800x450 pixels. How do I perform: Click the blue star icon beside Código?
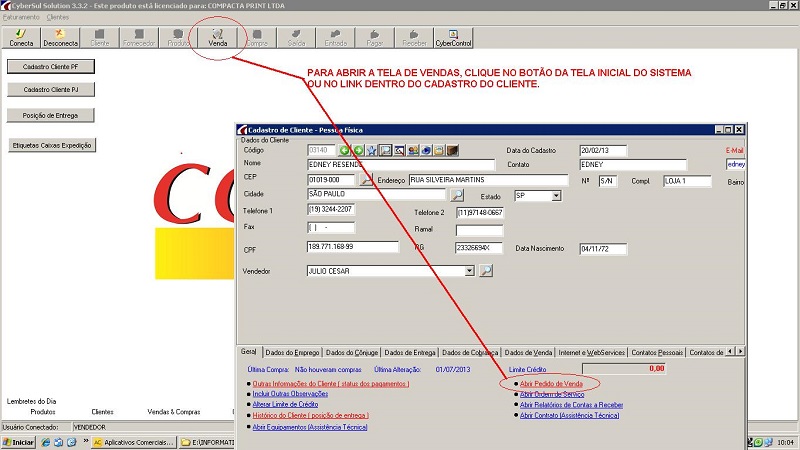372,151
